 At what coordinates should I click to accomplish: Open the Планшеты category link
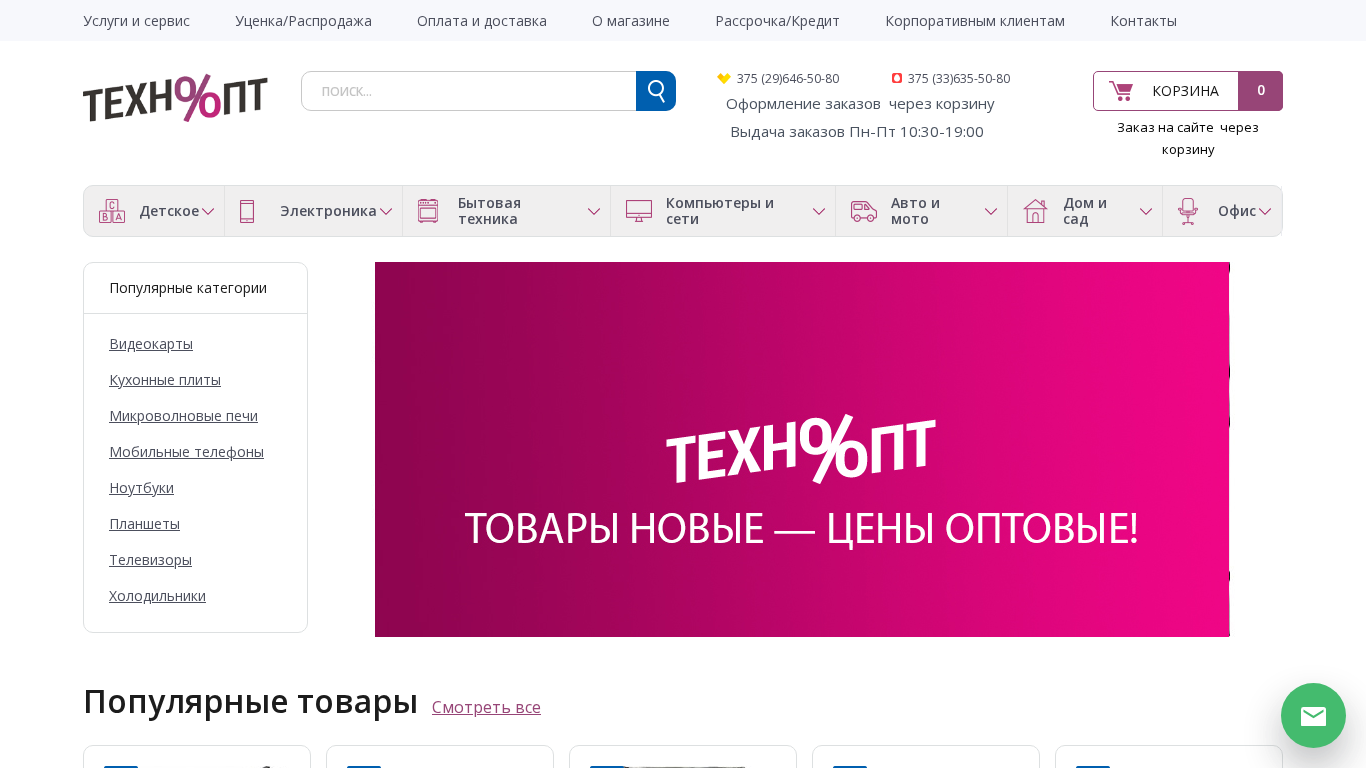coord(144,524)
